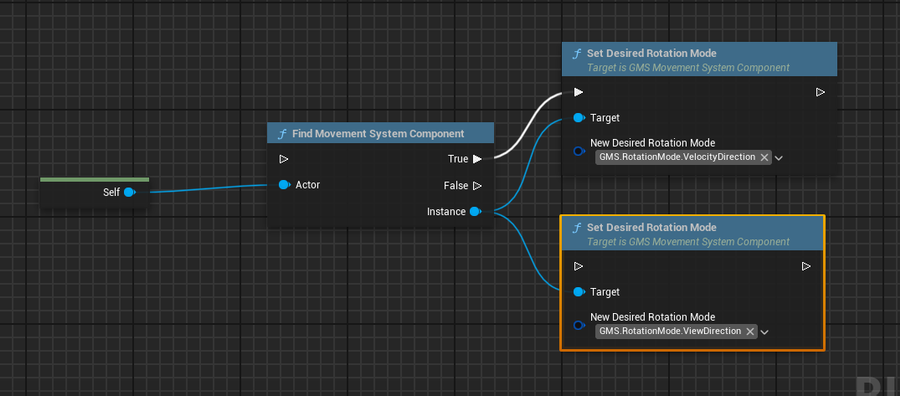Click the Actor input pin

(284, 185)
